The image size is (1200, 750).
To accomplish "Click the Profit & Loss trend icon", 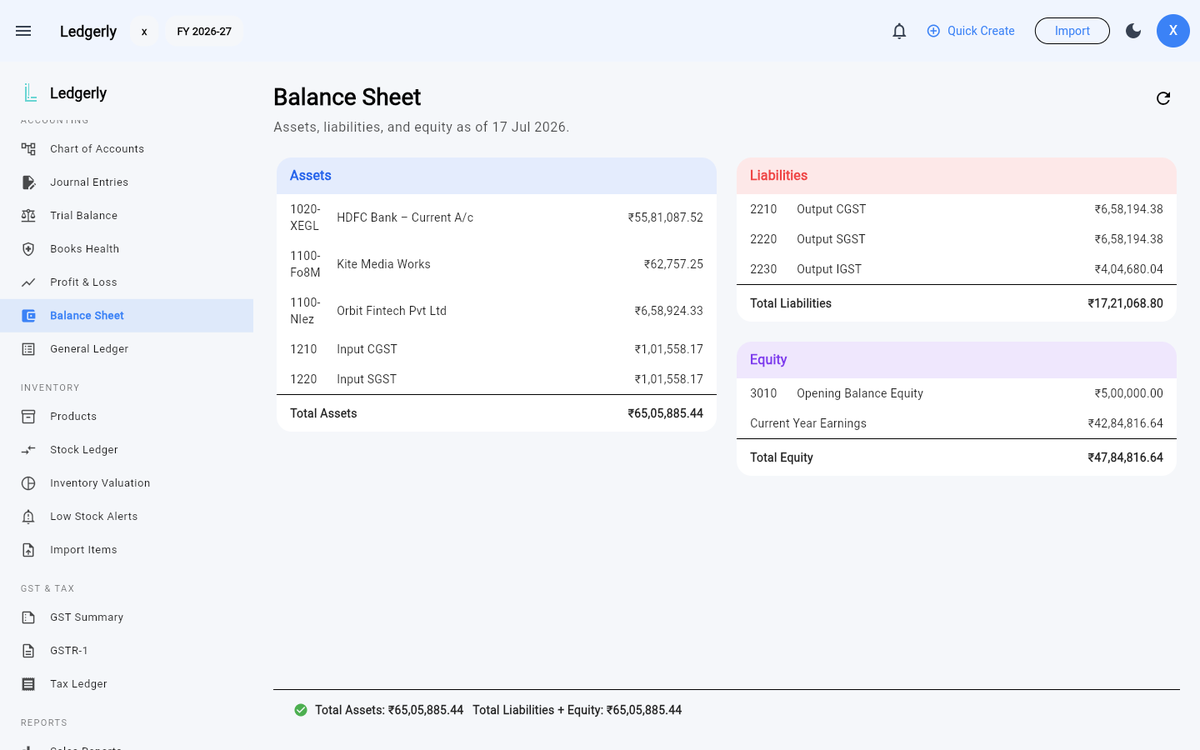I will [29, 282].
